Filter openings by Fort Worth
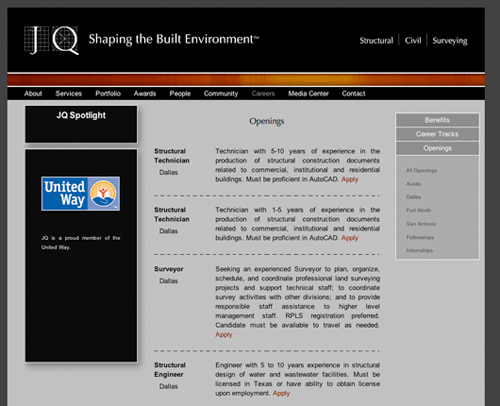 pos(419,210)
